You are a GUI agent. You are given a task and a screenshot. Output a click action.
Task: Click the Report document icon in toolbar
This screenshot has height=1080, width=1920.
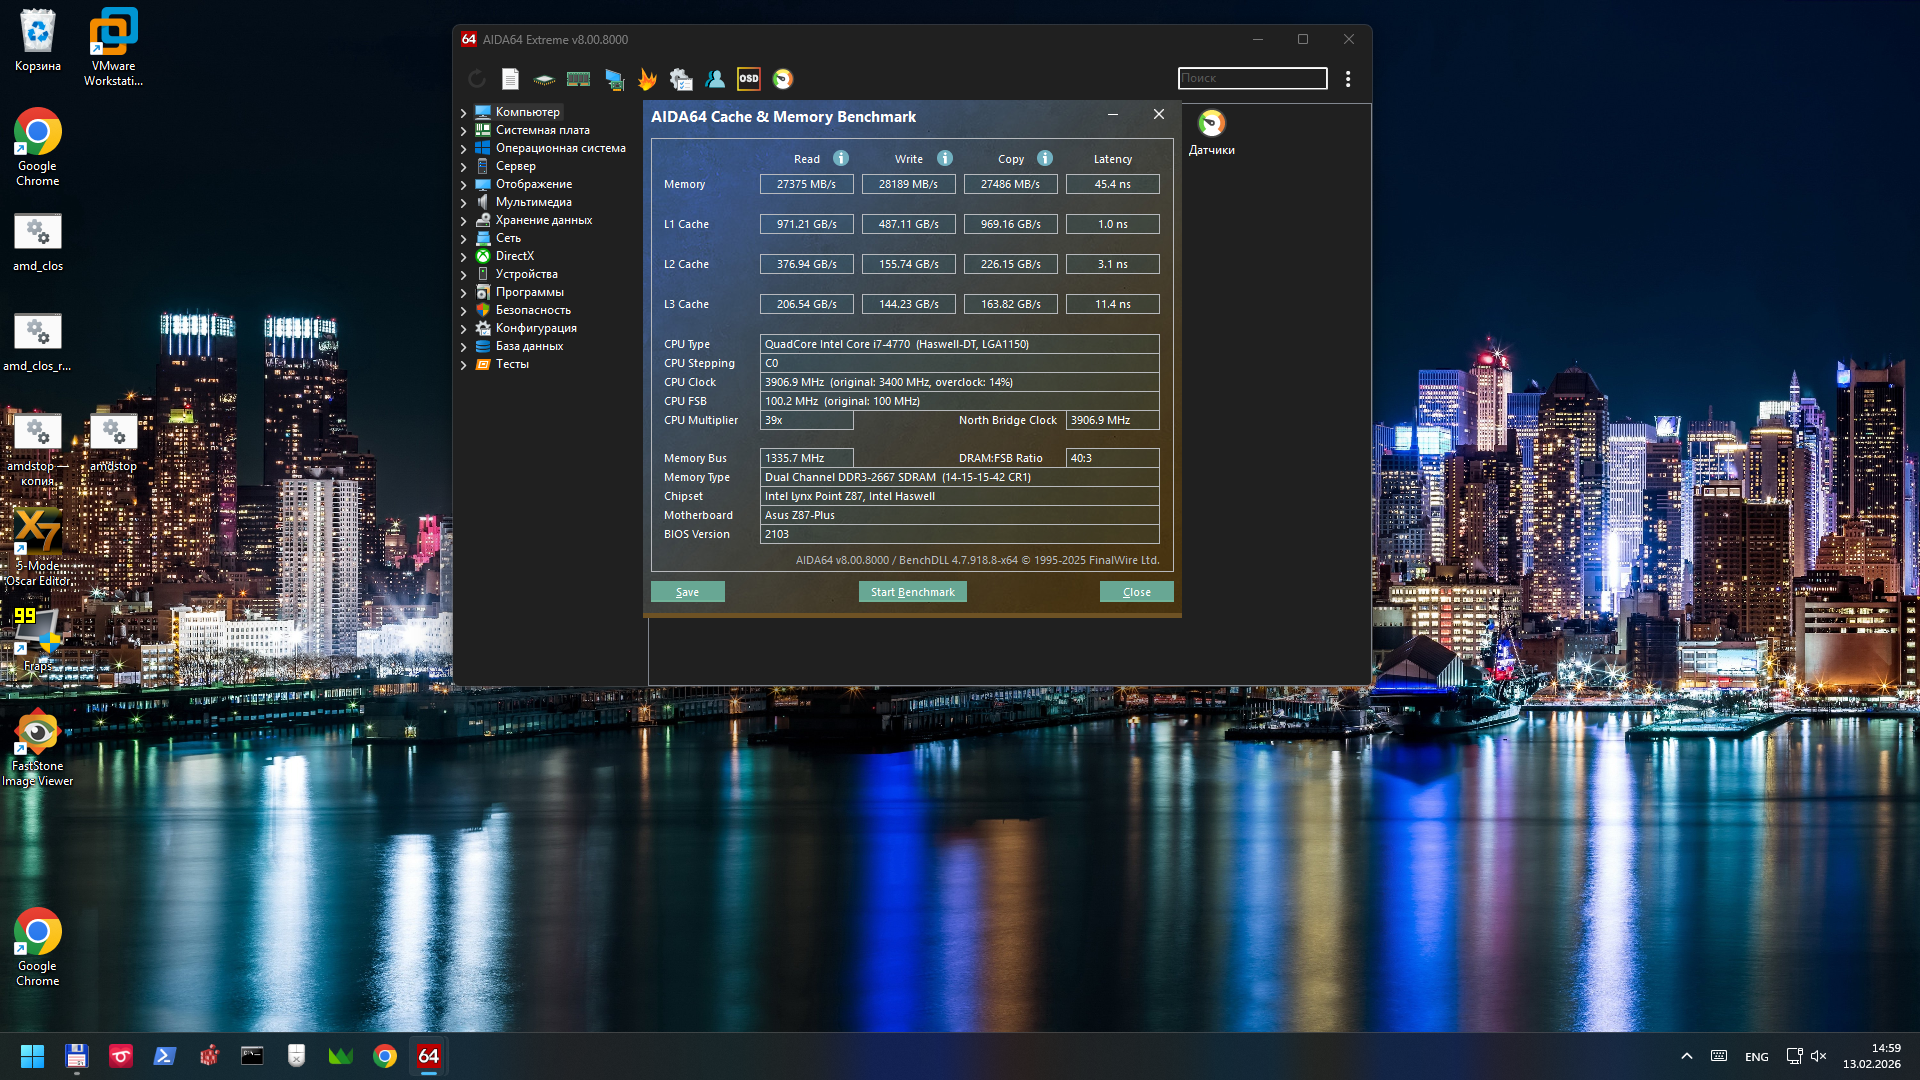pyautogui.click(x=510, y=79)
